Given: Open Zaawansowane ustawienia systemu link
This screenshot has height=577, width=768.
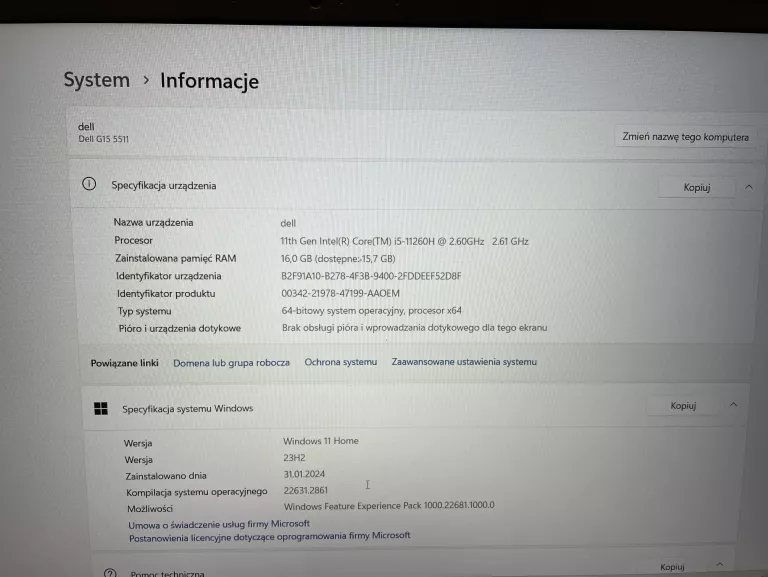Looking at the screenshot, I should pos(464,361).
